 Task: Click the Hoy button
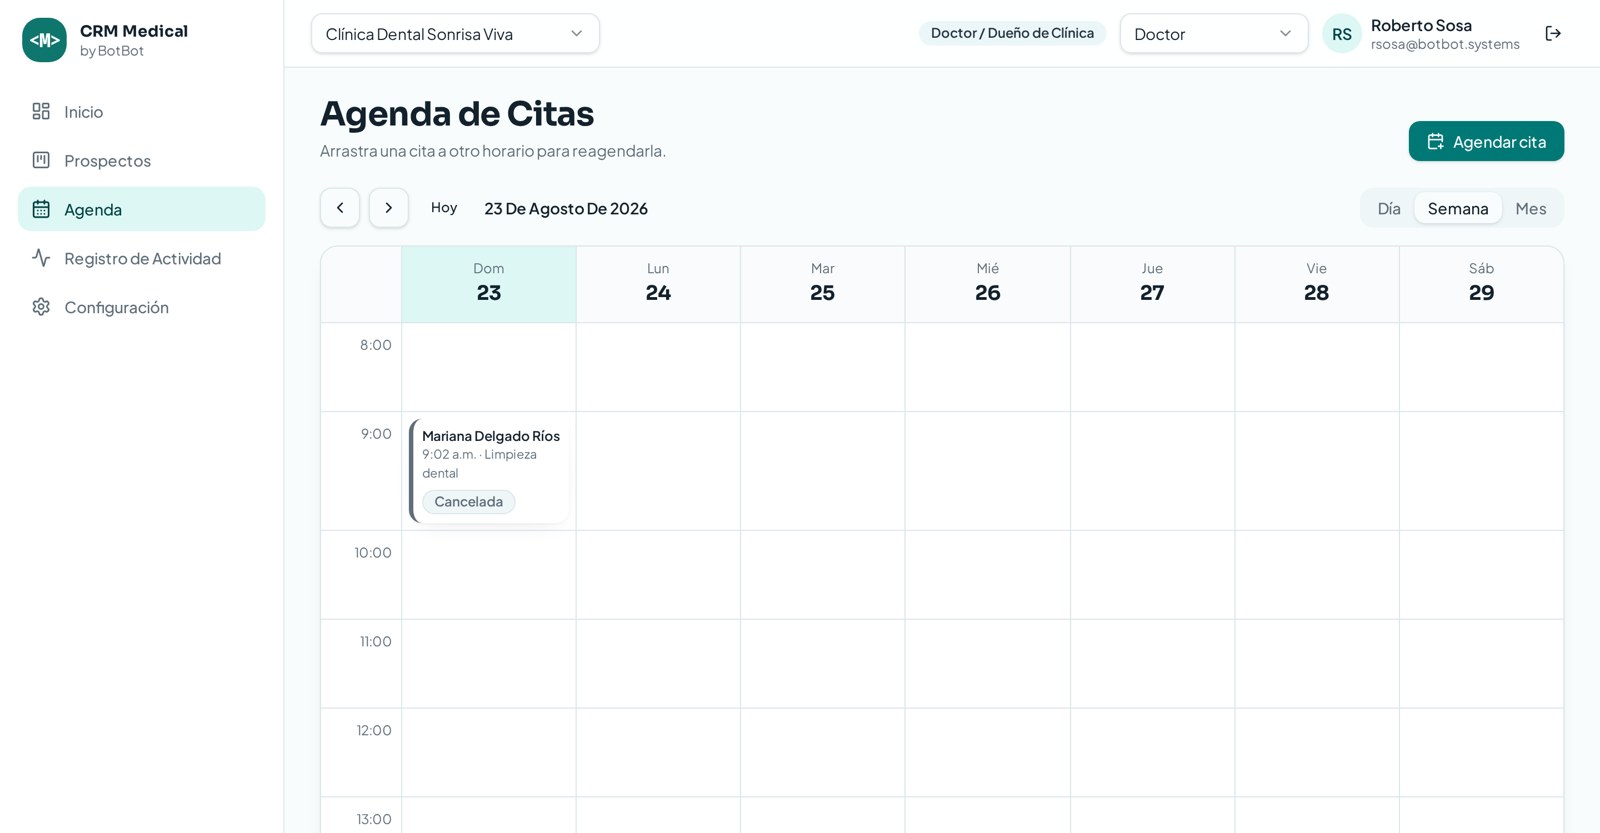(x=444, y=208)
